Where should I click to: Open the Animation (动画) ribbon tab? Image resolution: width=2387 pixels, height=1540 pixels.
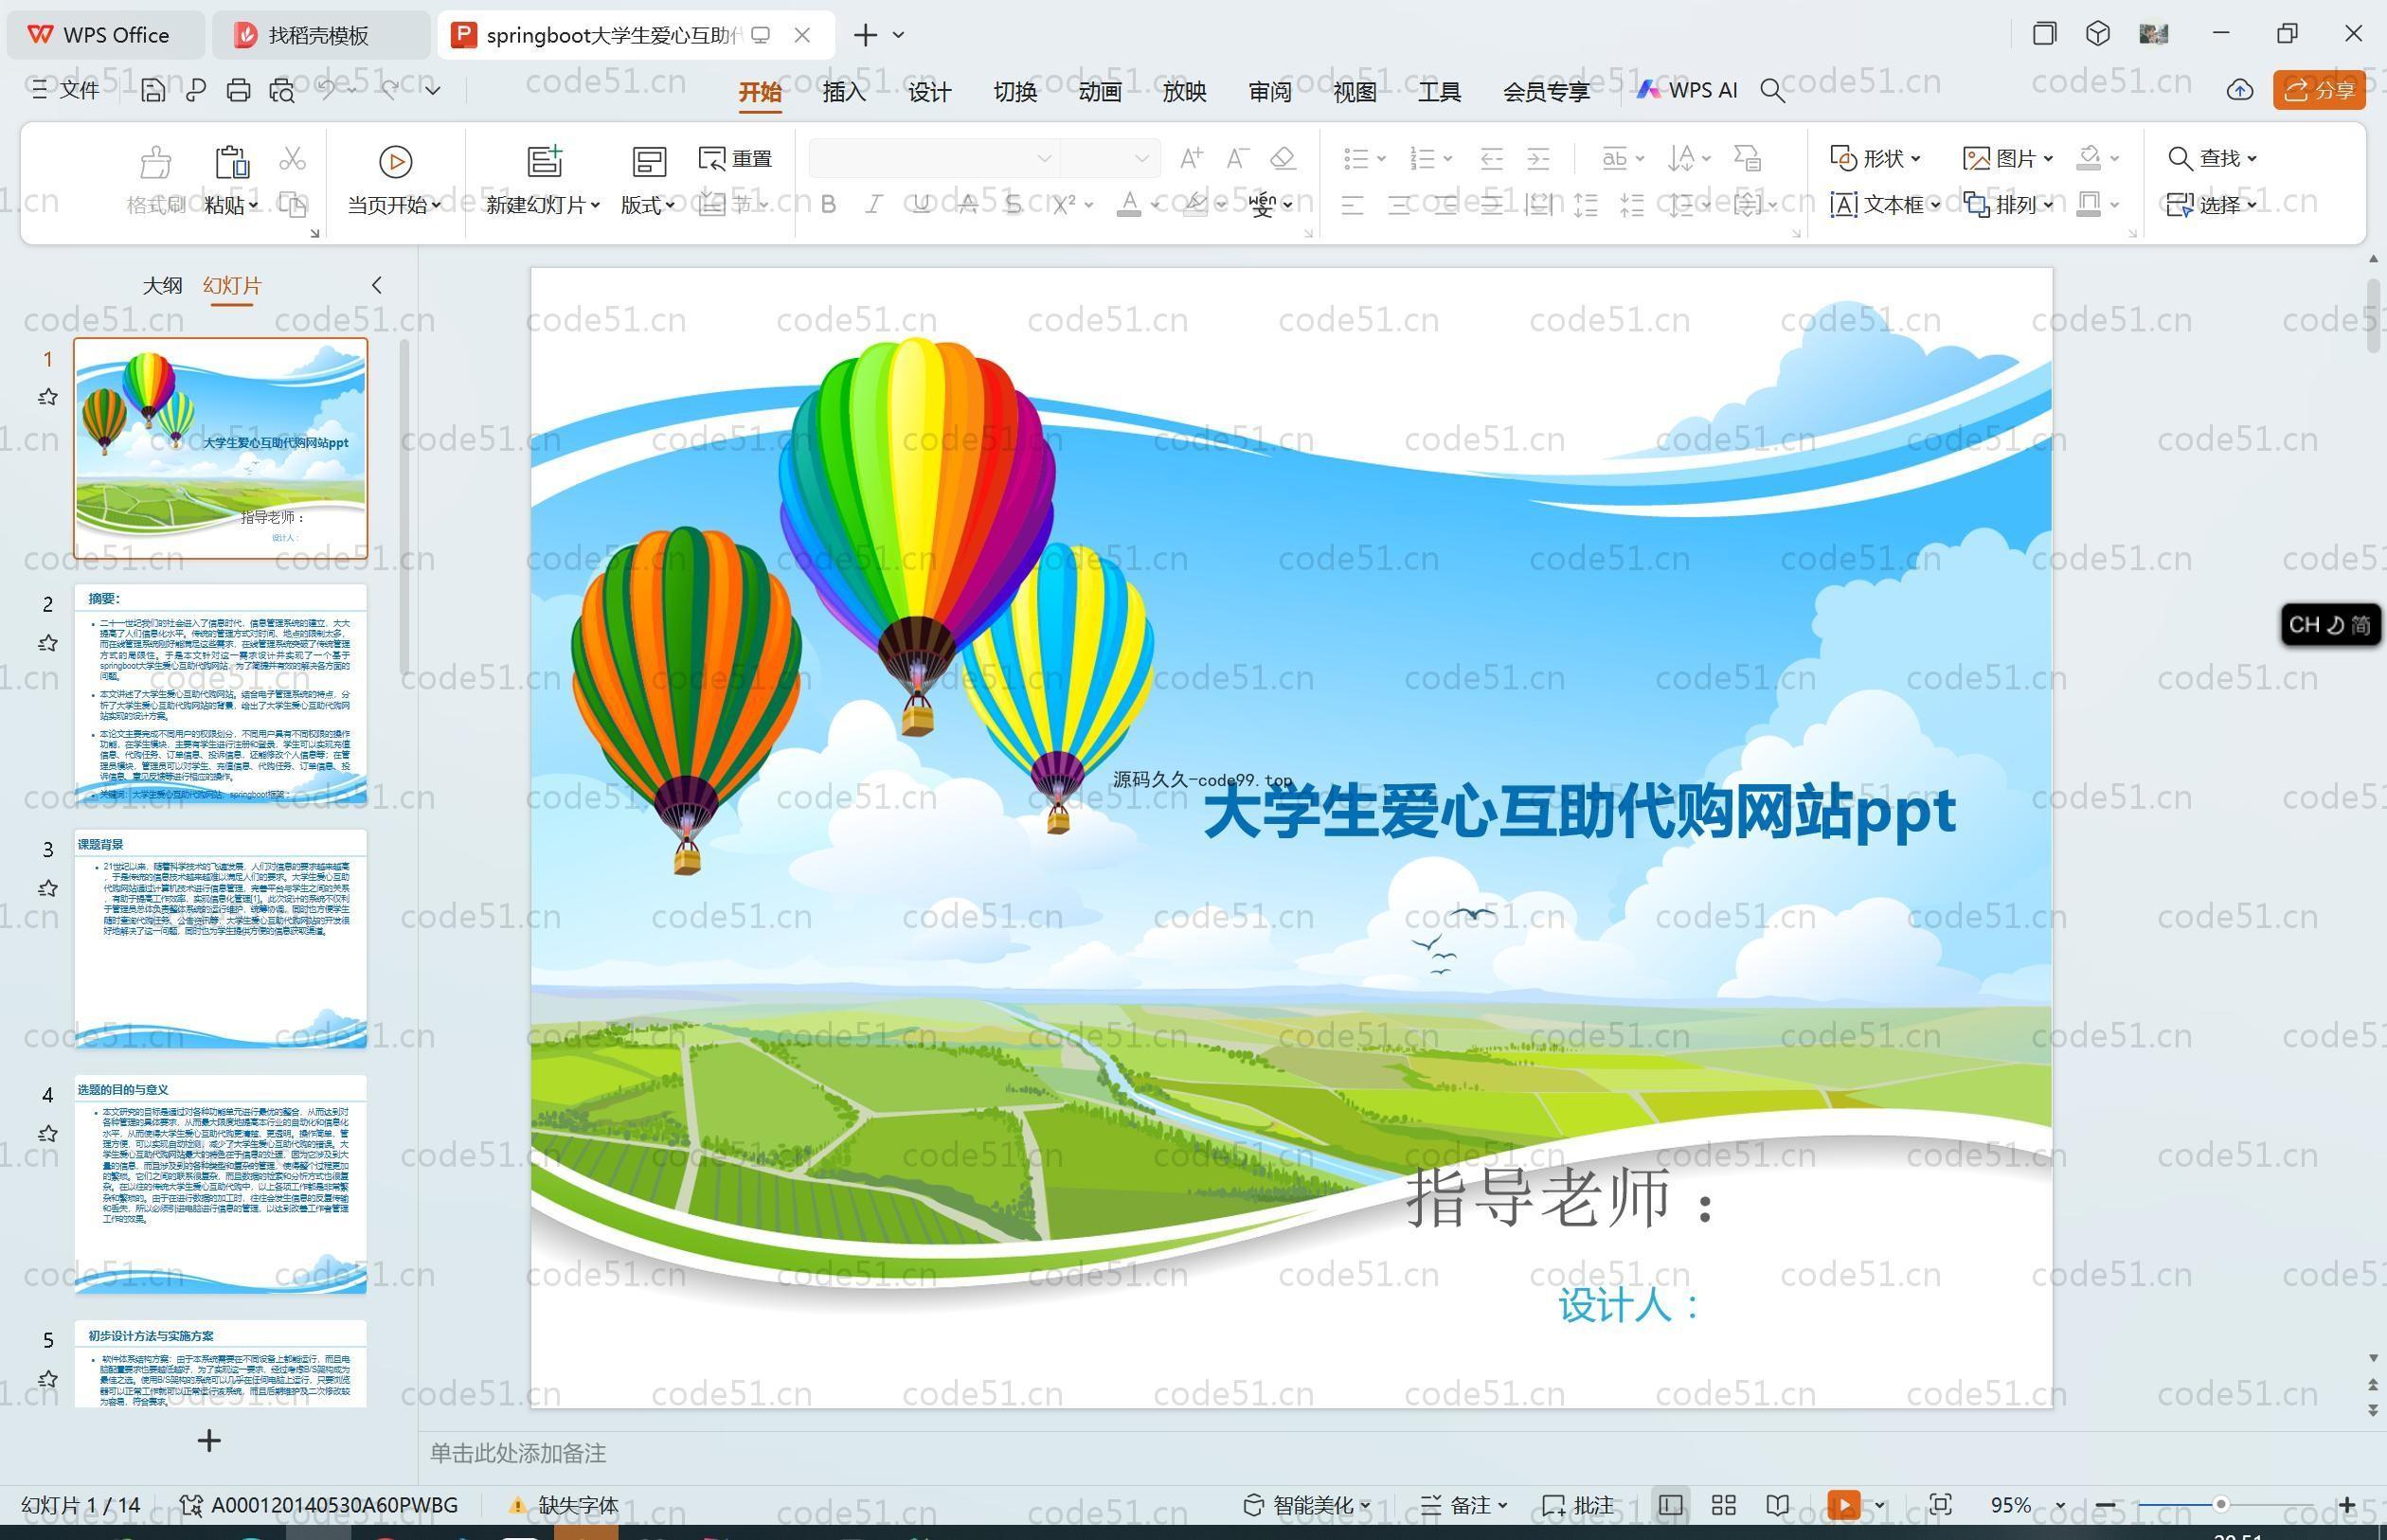pyautogui.click(x=1100, y=92)
